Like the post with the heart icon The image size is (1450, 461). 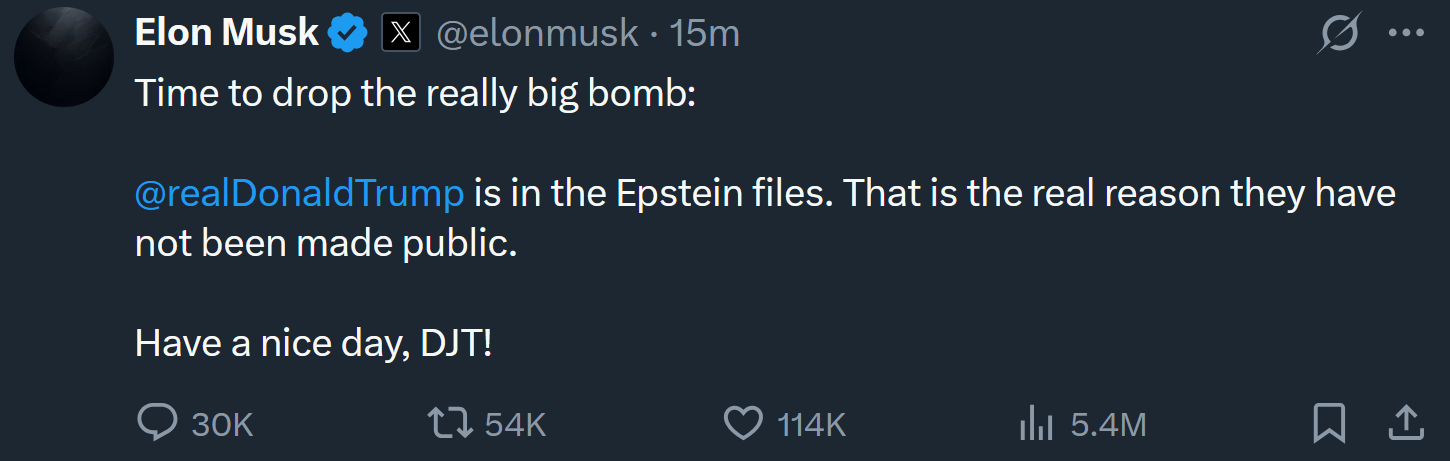coord(743,424)
